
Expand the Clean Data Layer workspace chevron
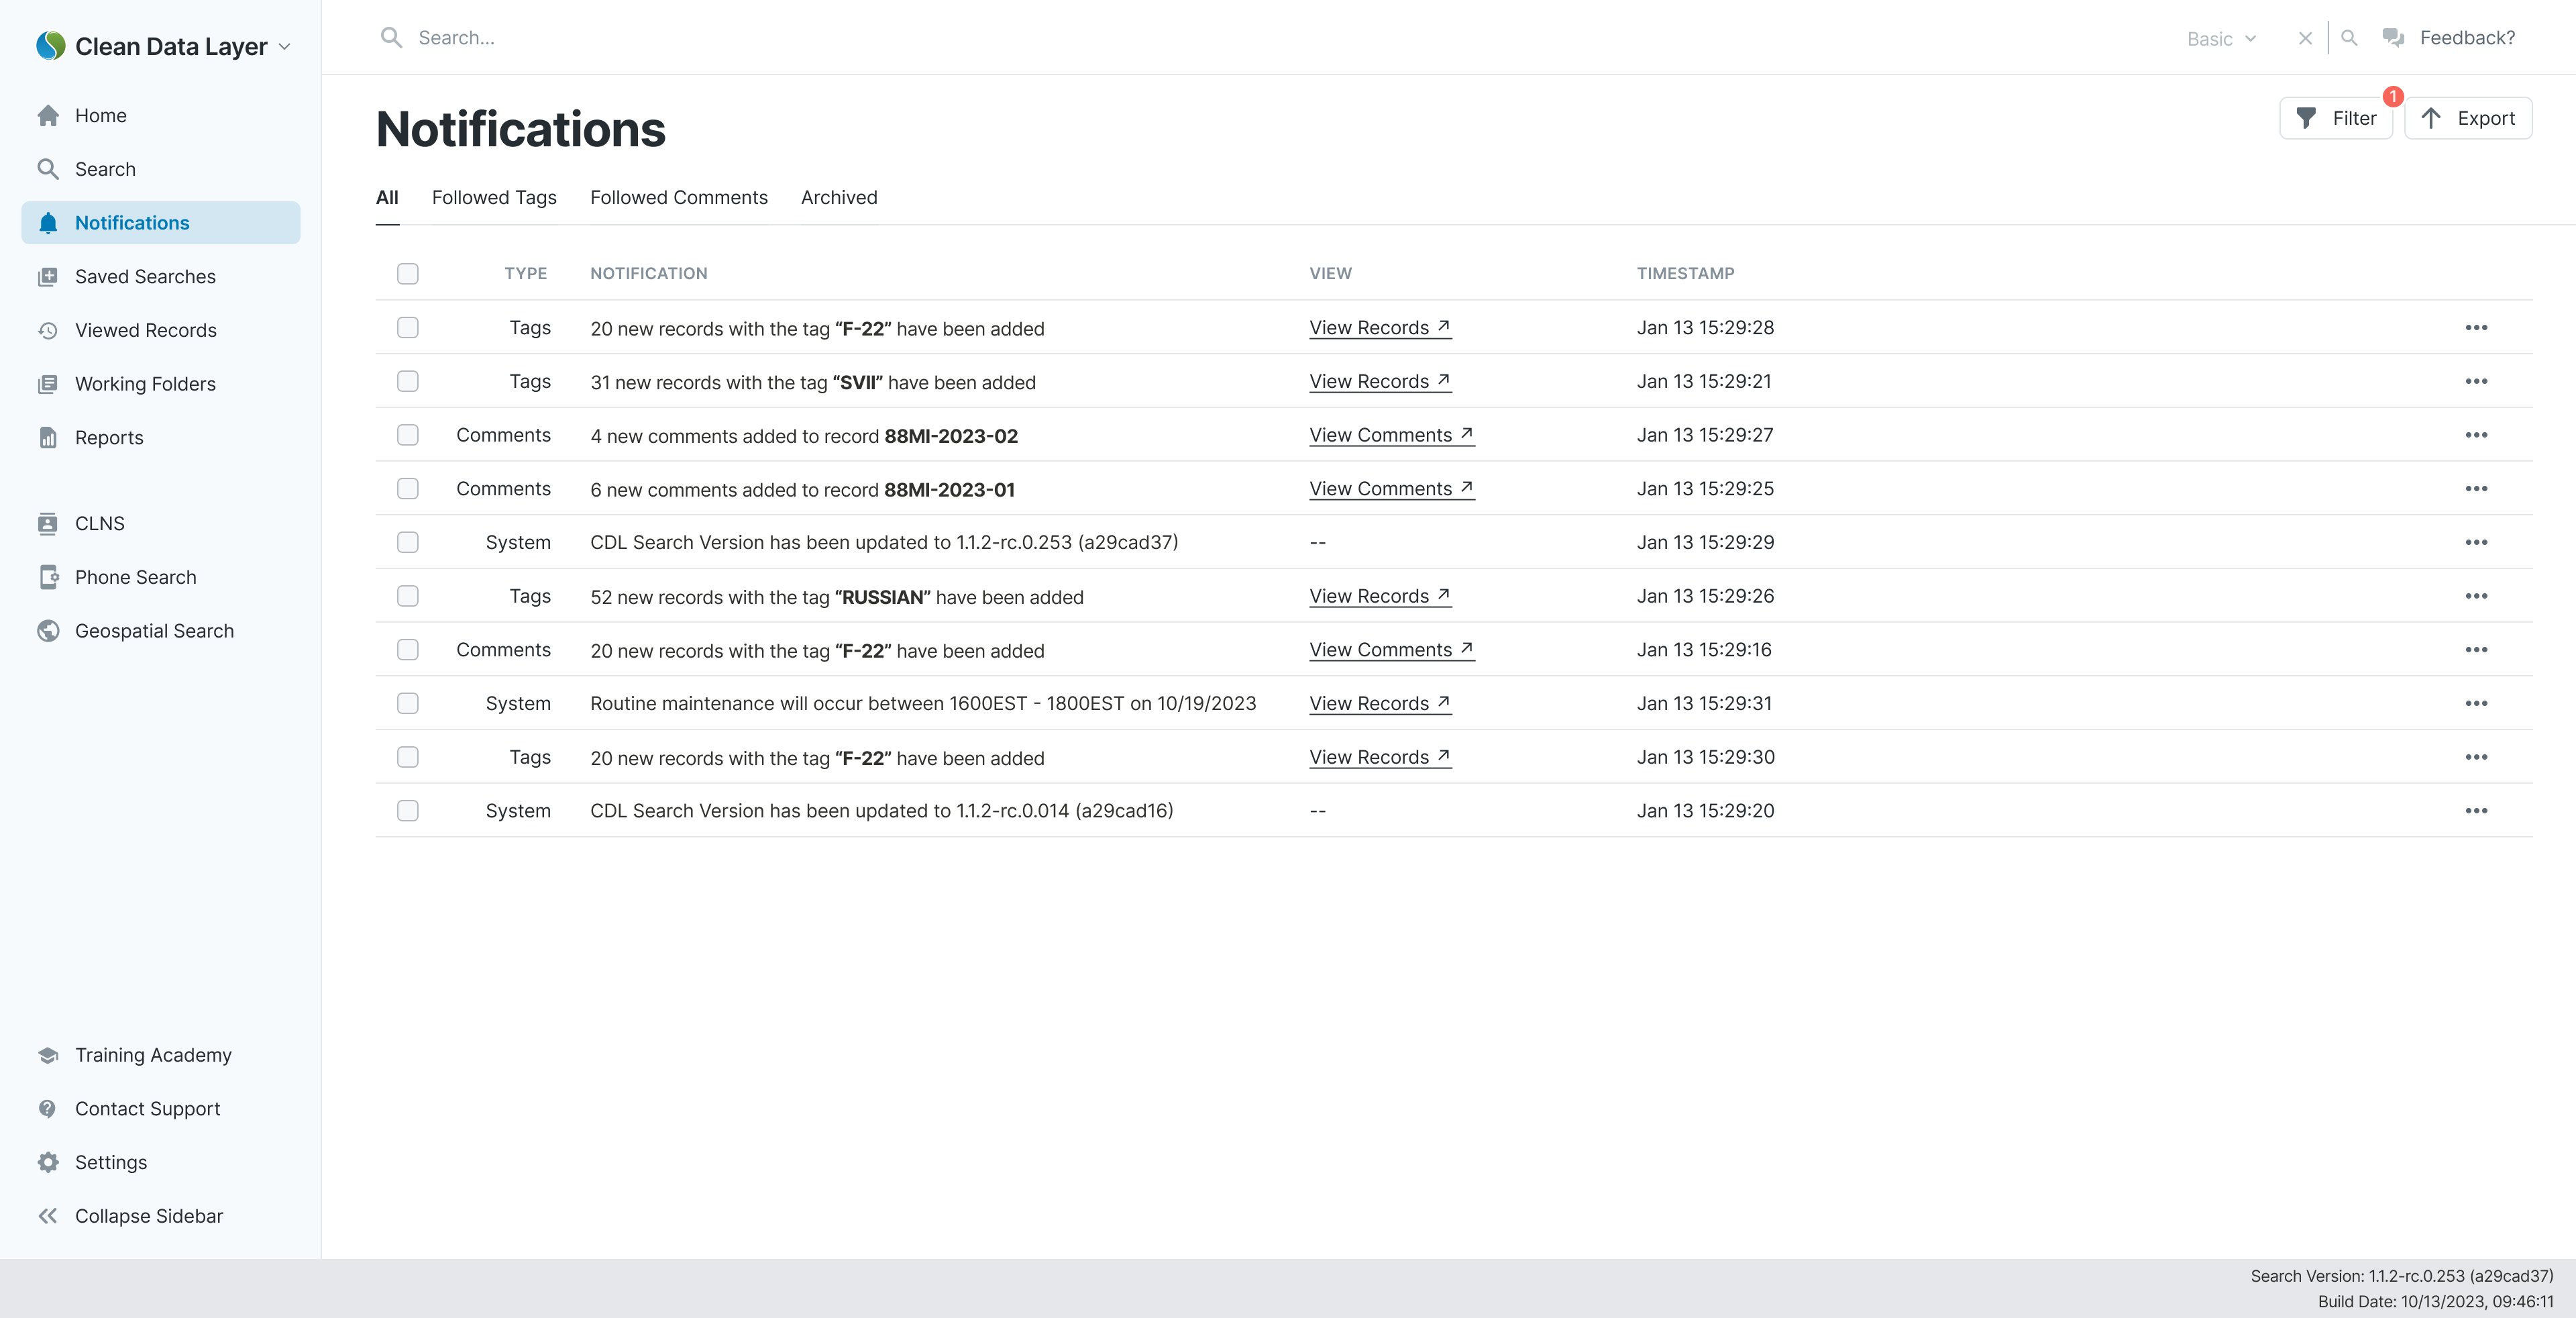(x=284, y=46)
